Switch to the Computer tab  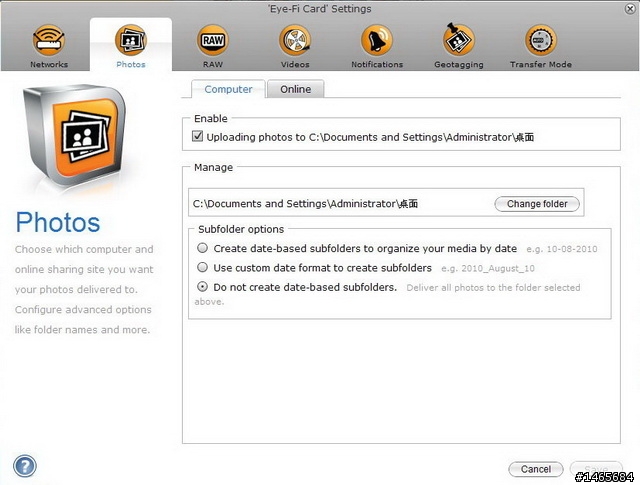pos(228,89)
